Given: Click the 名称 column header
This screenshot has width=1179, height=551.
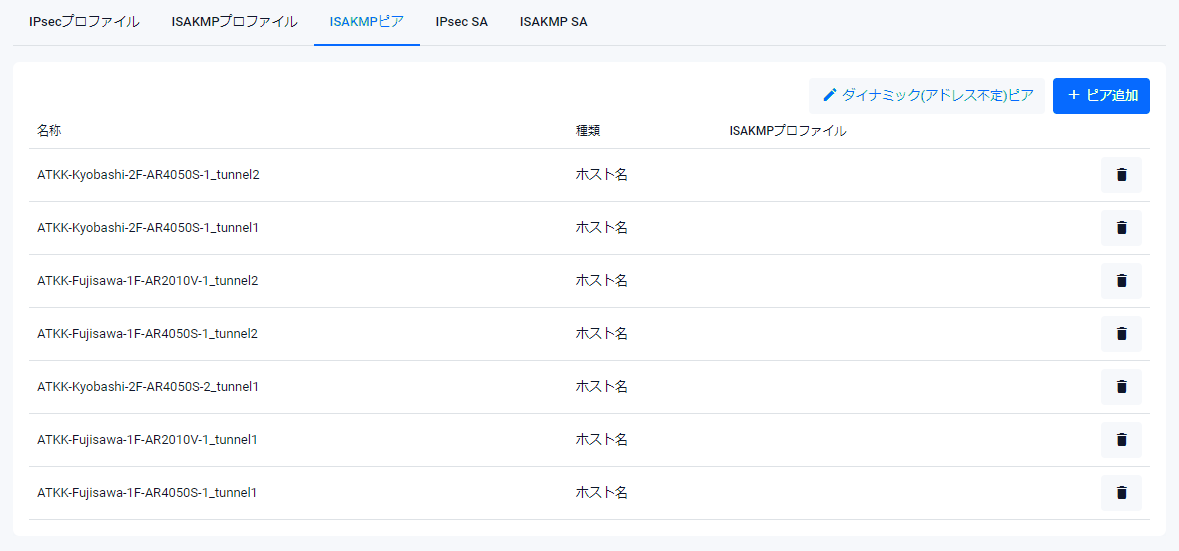Looking at the screenshot, I should [50, 131].
